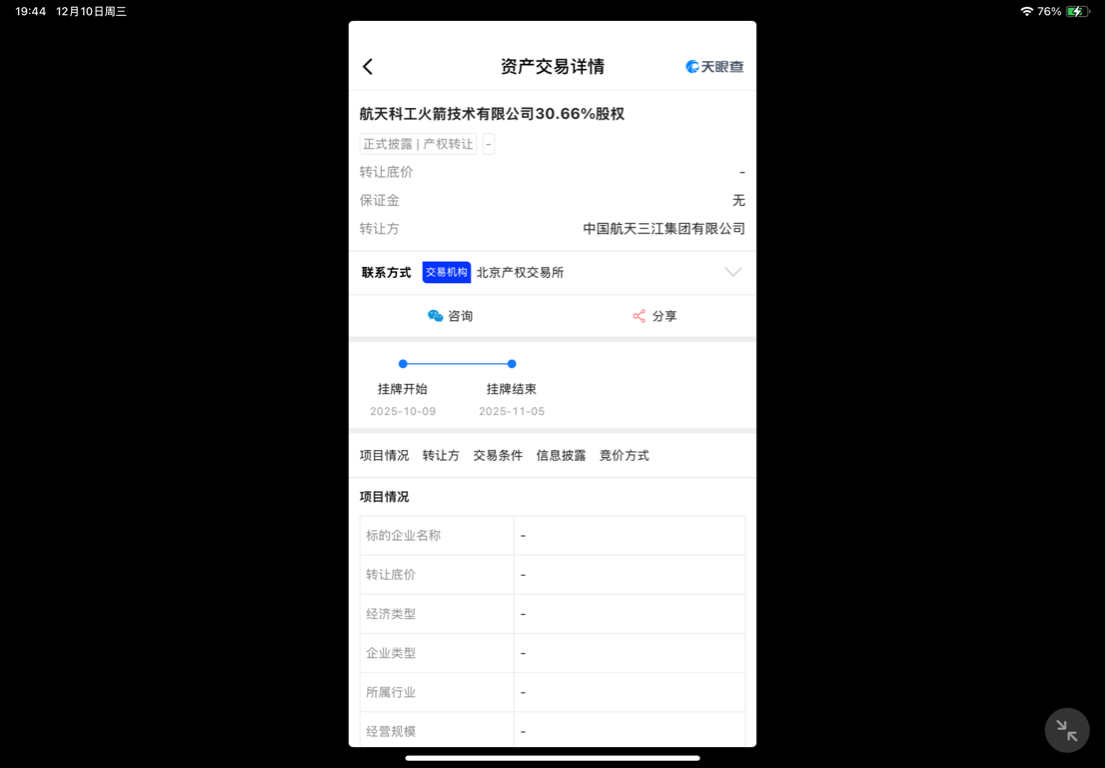1106x768 pixels.
Task: Switch to the 转让方 tab
Action: coord(441,456)
